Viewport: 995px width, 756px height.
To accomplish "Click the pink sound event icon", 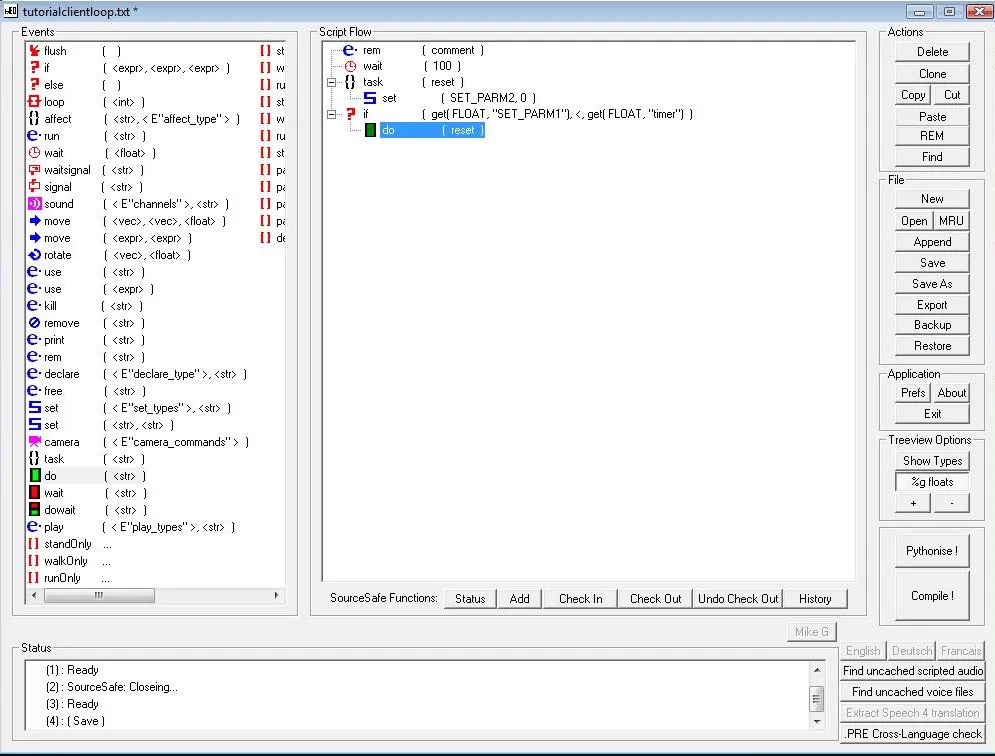I will [x=34, y=204].
